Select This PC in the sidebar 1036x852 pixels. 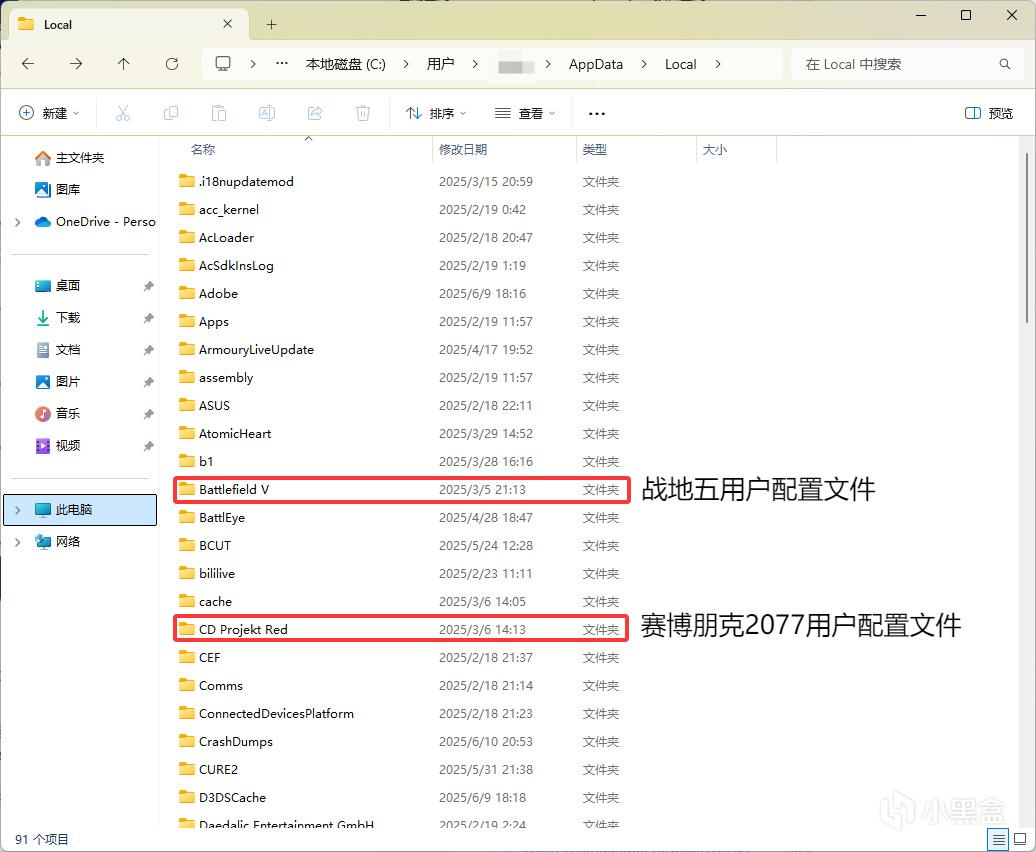[80, 510]
